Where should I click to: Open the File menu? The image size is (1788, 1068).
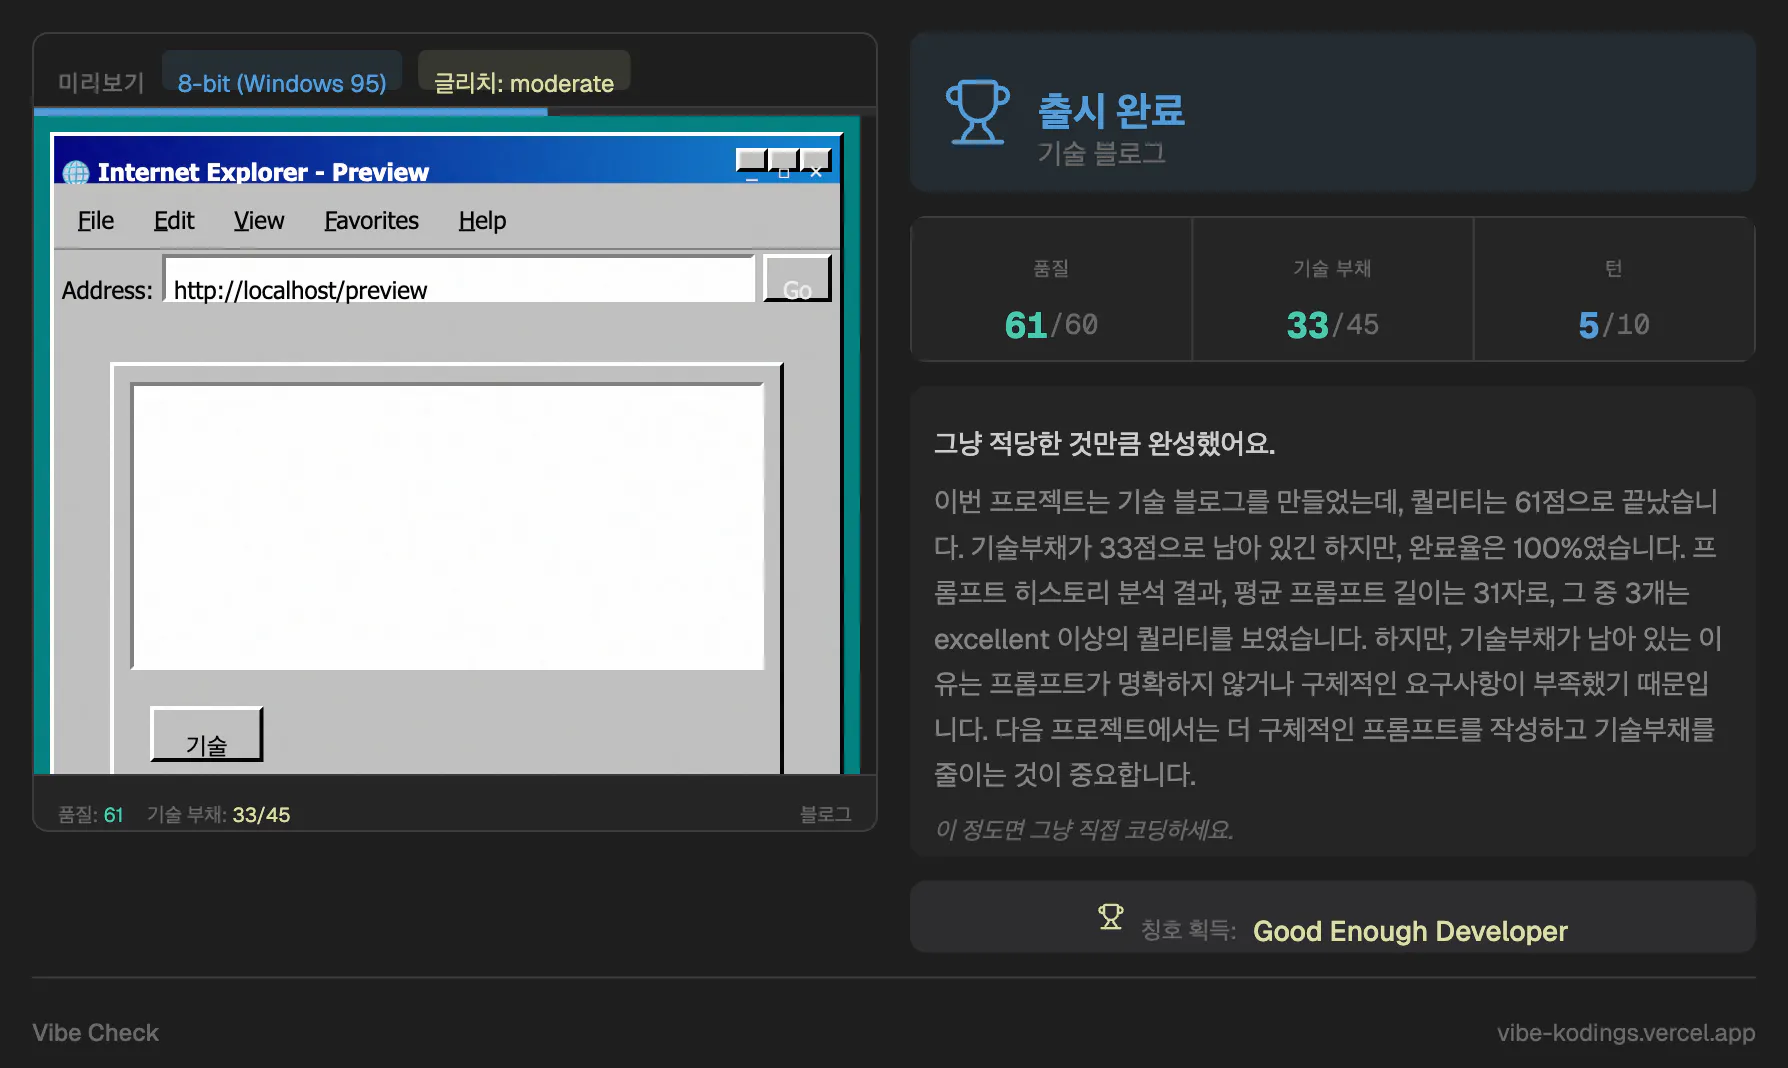(96, 220)
